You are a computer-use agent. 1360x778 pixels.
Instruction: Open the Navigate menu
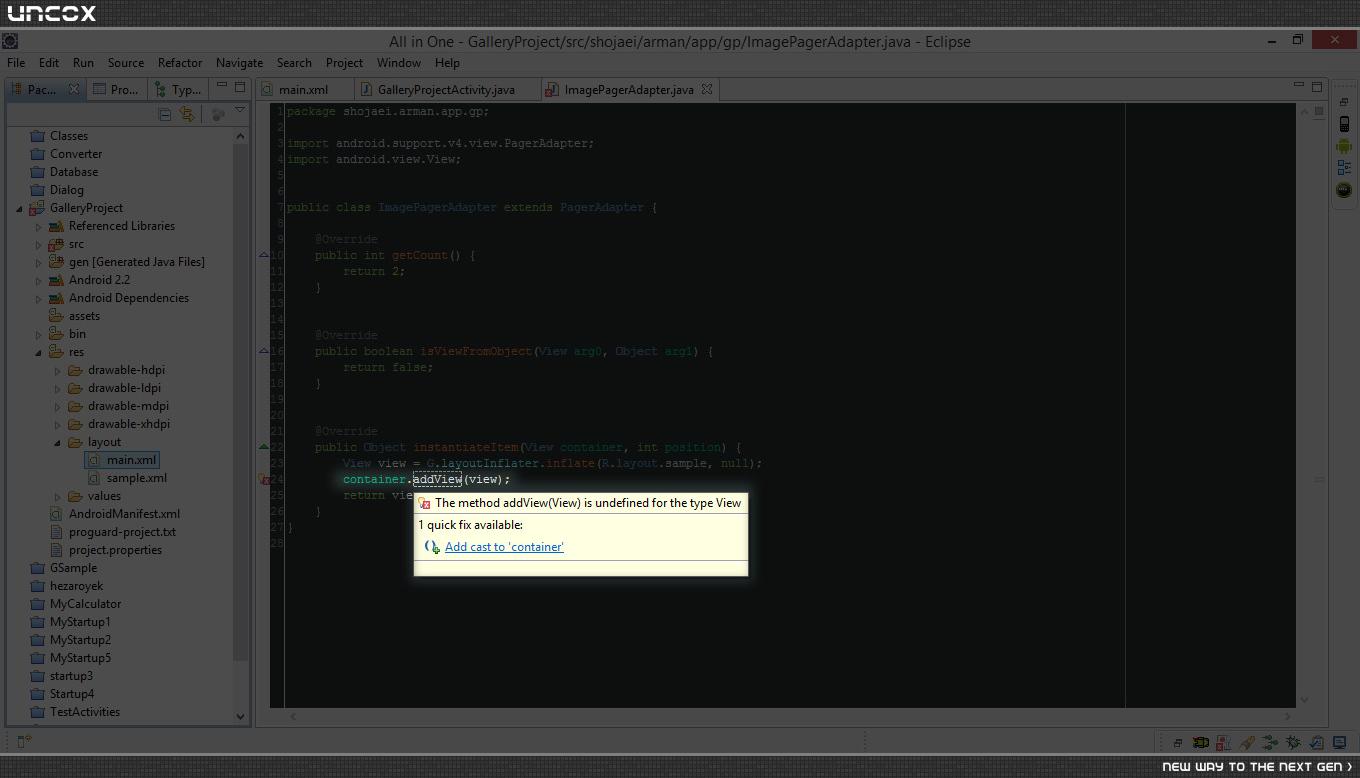coord(239,63)
